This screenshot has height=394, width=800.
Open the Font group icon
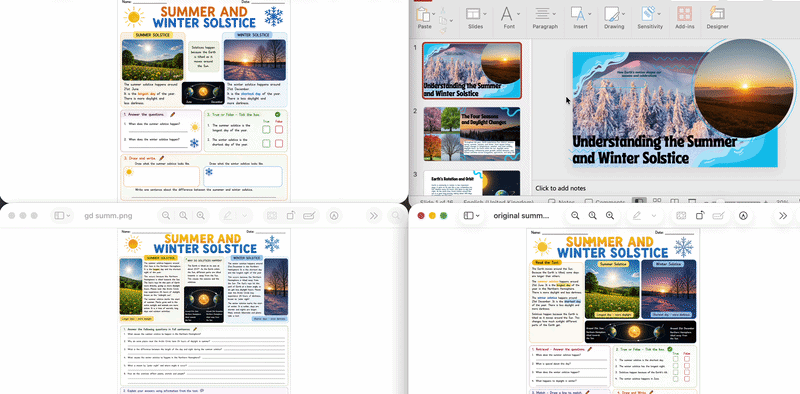pyautogui.click(x=507, y=14)
